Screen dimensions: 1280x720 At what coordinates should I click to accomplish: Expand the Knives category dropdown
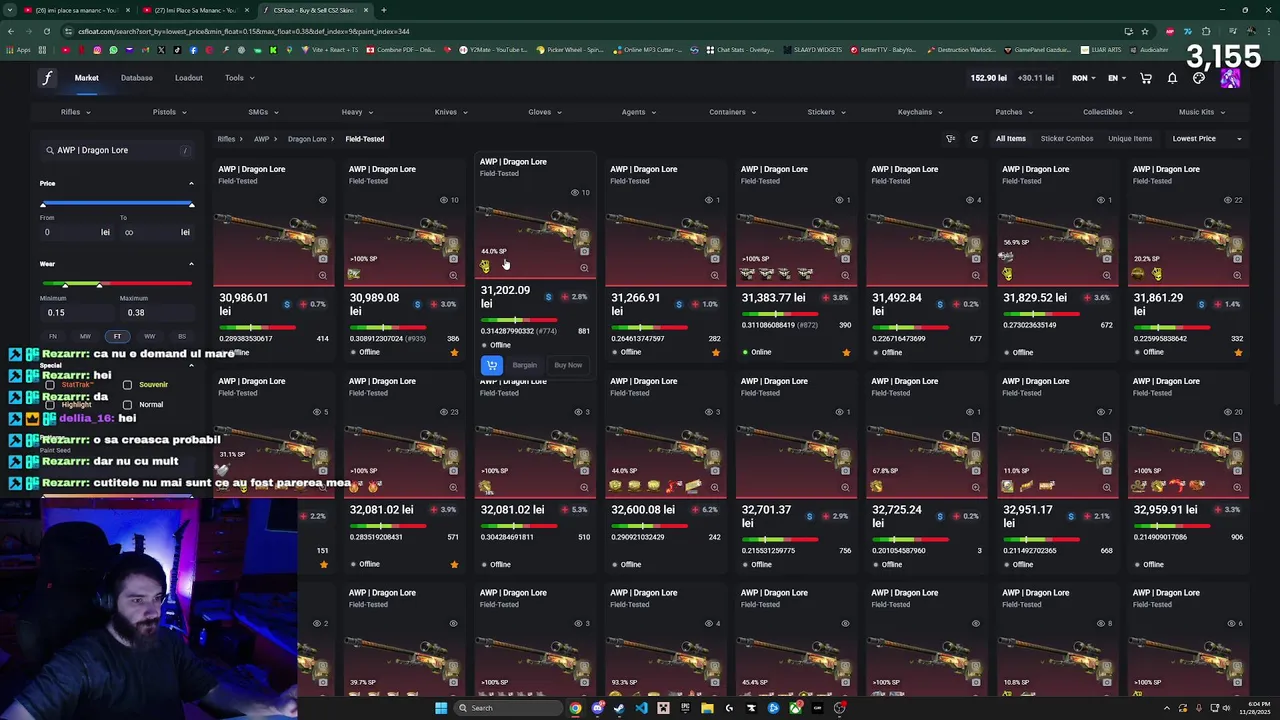pos(451,112)
